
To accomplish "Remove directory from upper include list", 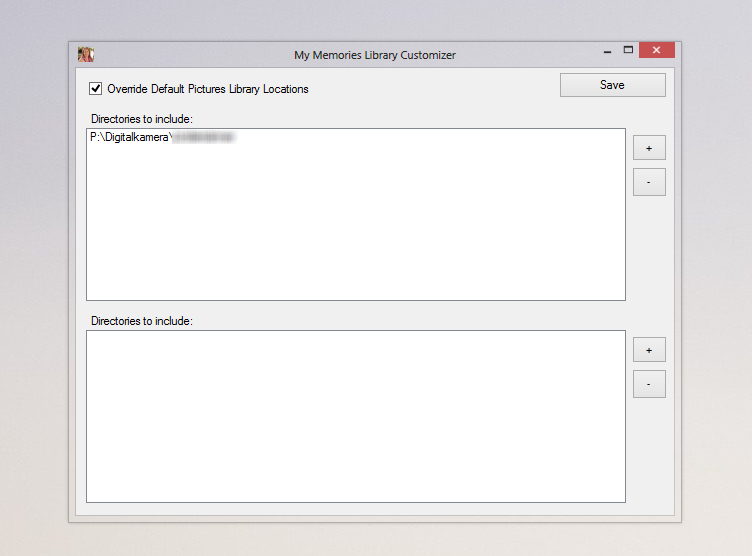I will (x=649, y=182).
